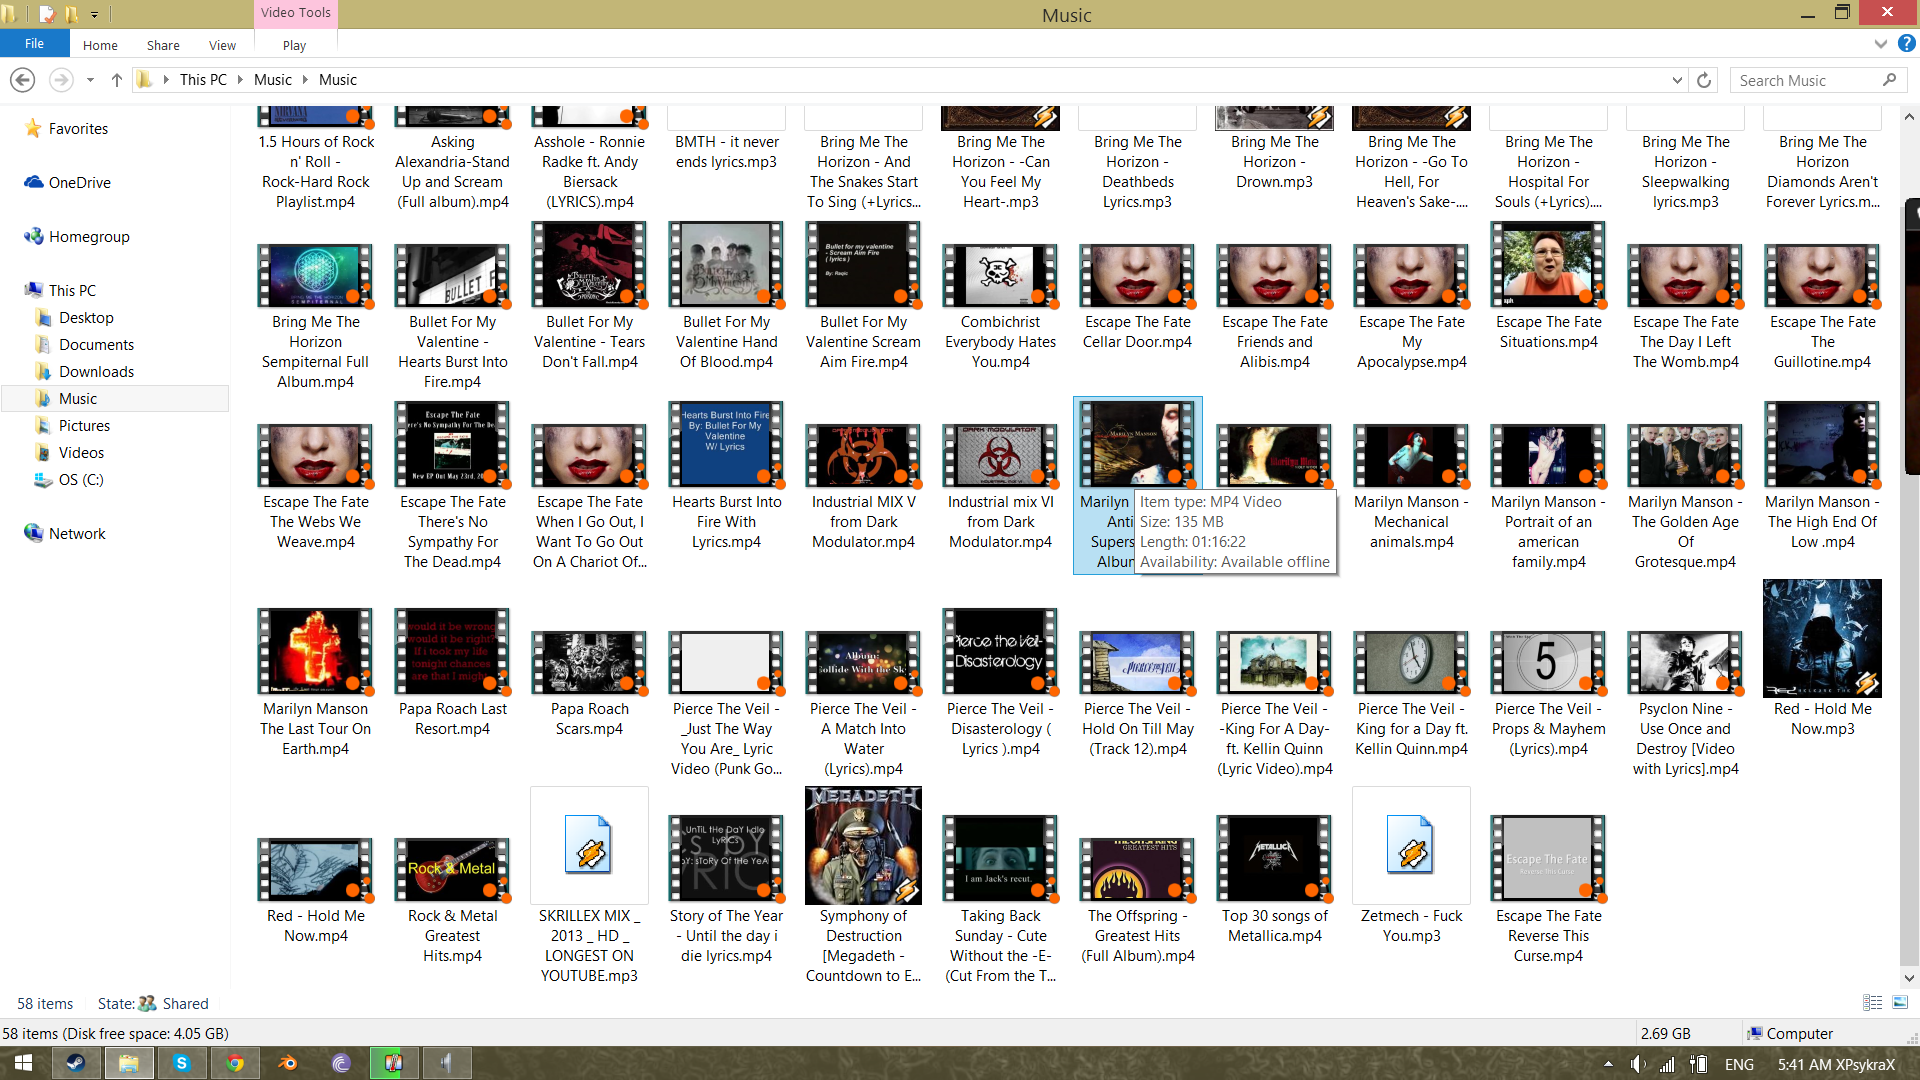
Task: Open Google Chrome from the taskbar
Action: point(234,1063)
